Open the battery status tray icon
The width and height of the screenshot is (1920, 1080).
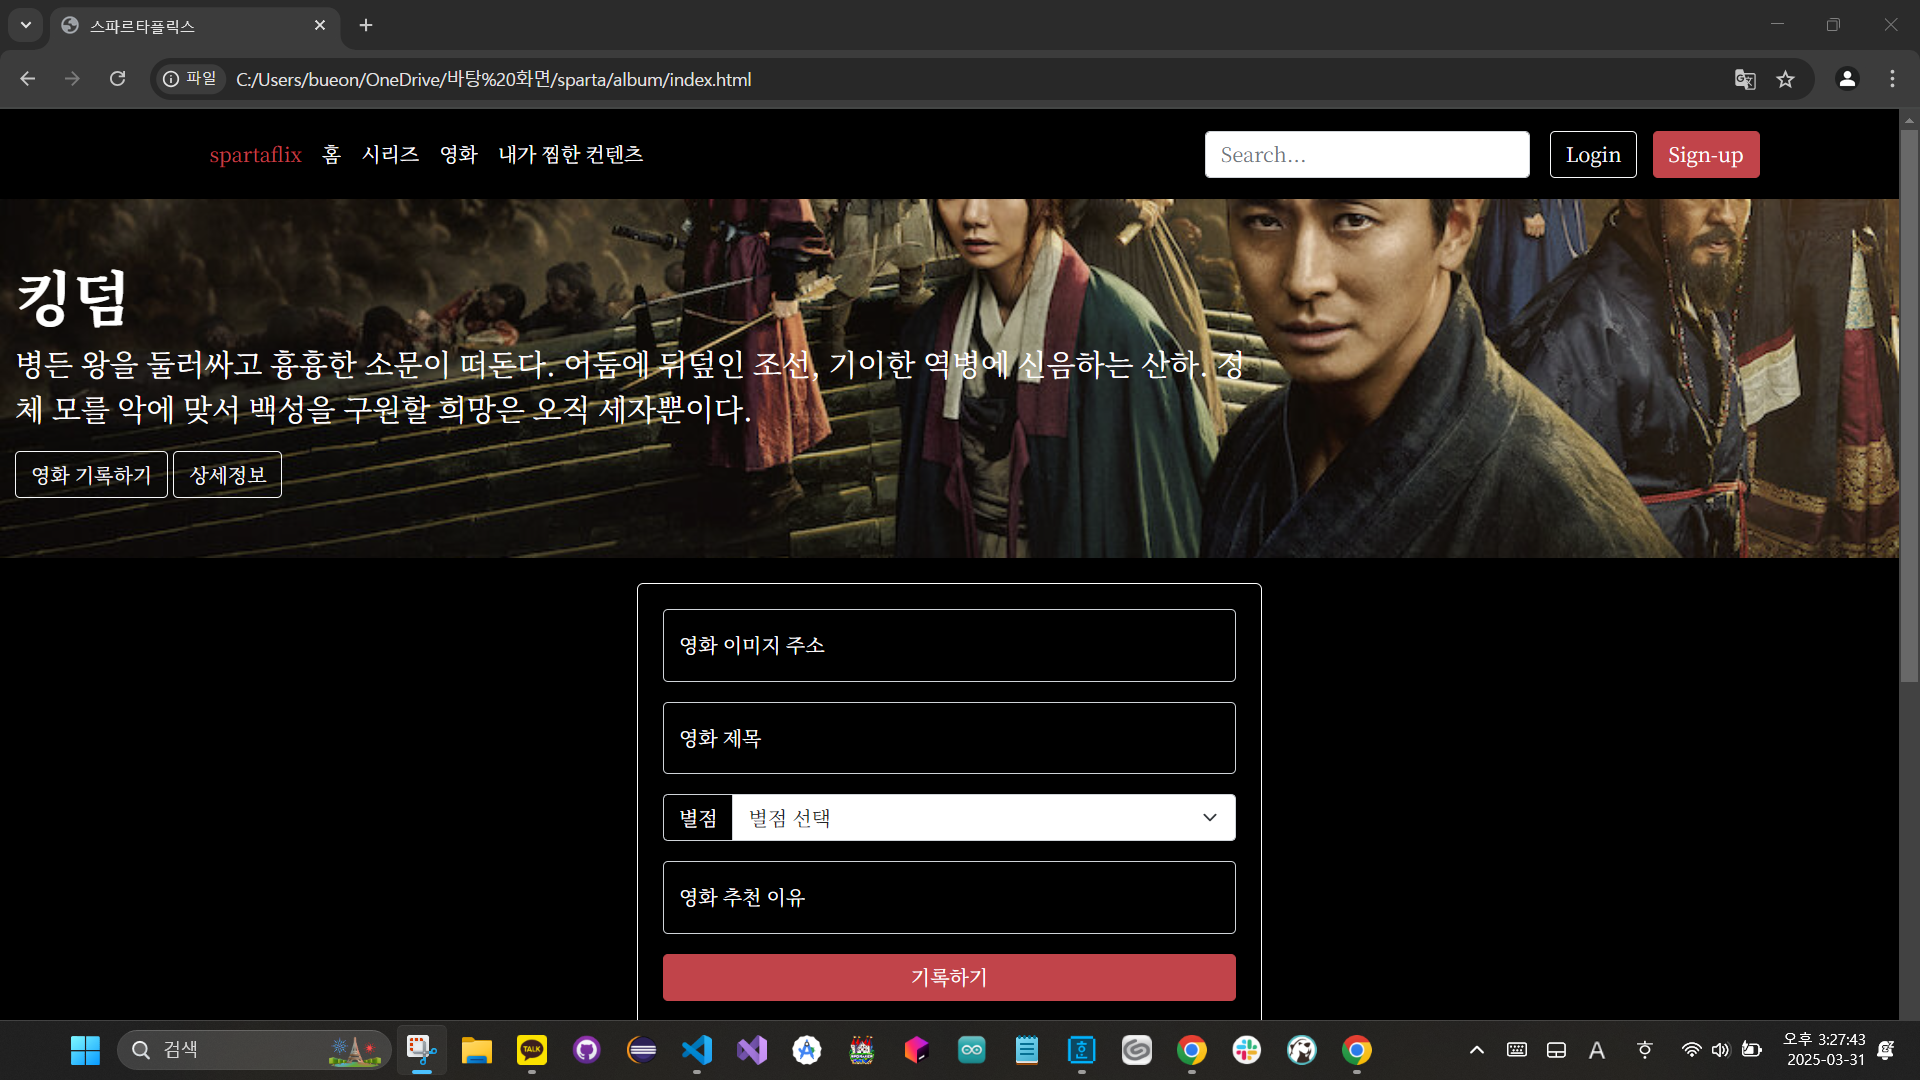pyautogui.click(x=1751, y=1050)
